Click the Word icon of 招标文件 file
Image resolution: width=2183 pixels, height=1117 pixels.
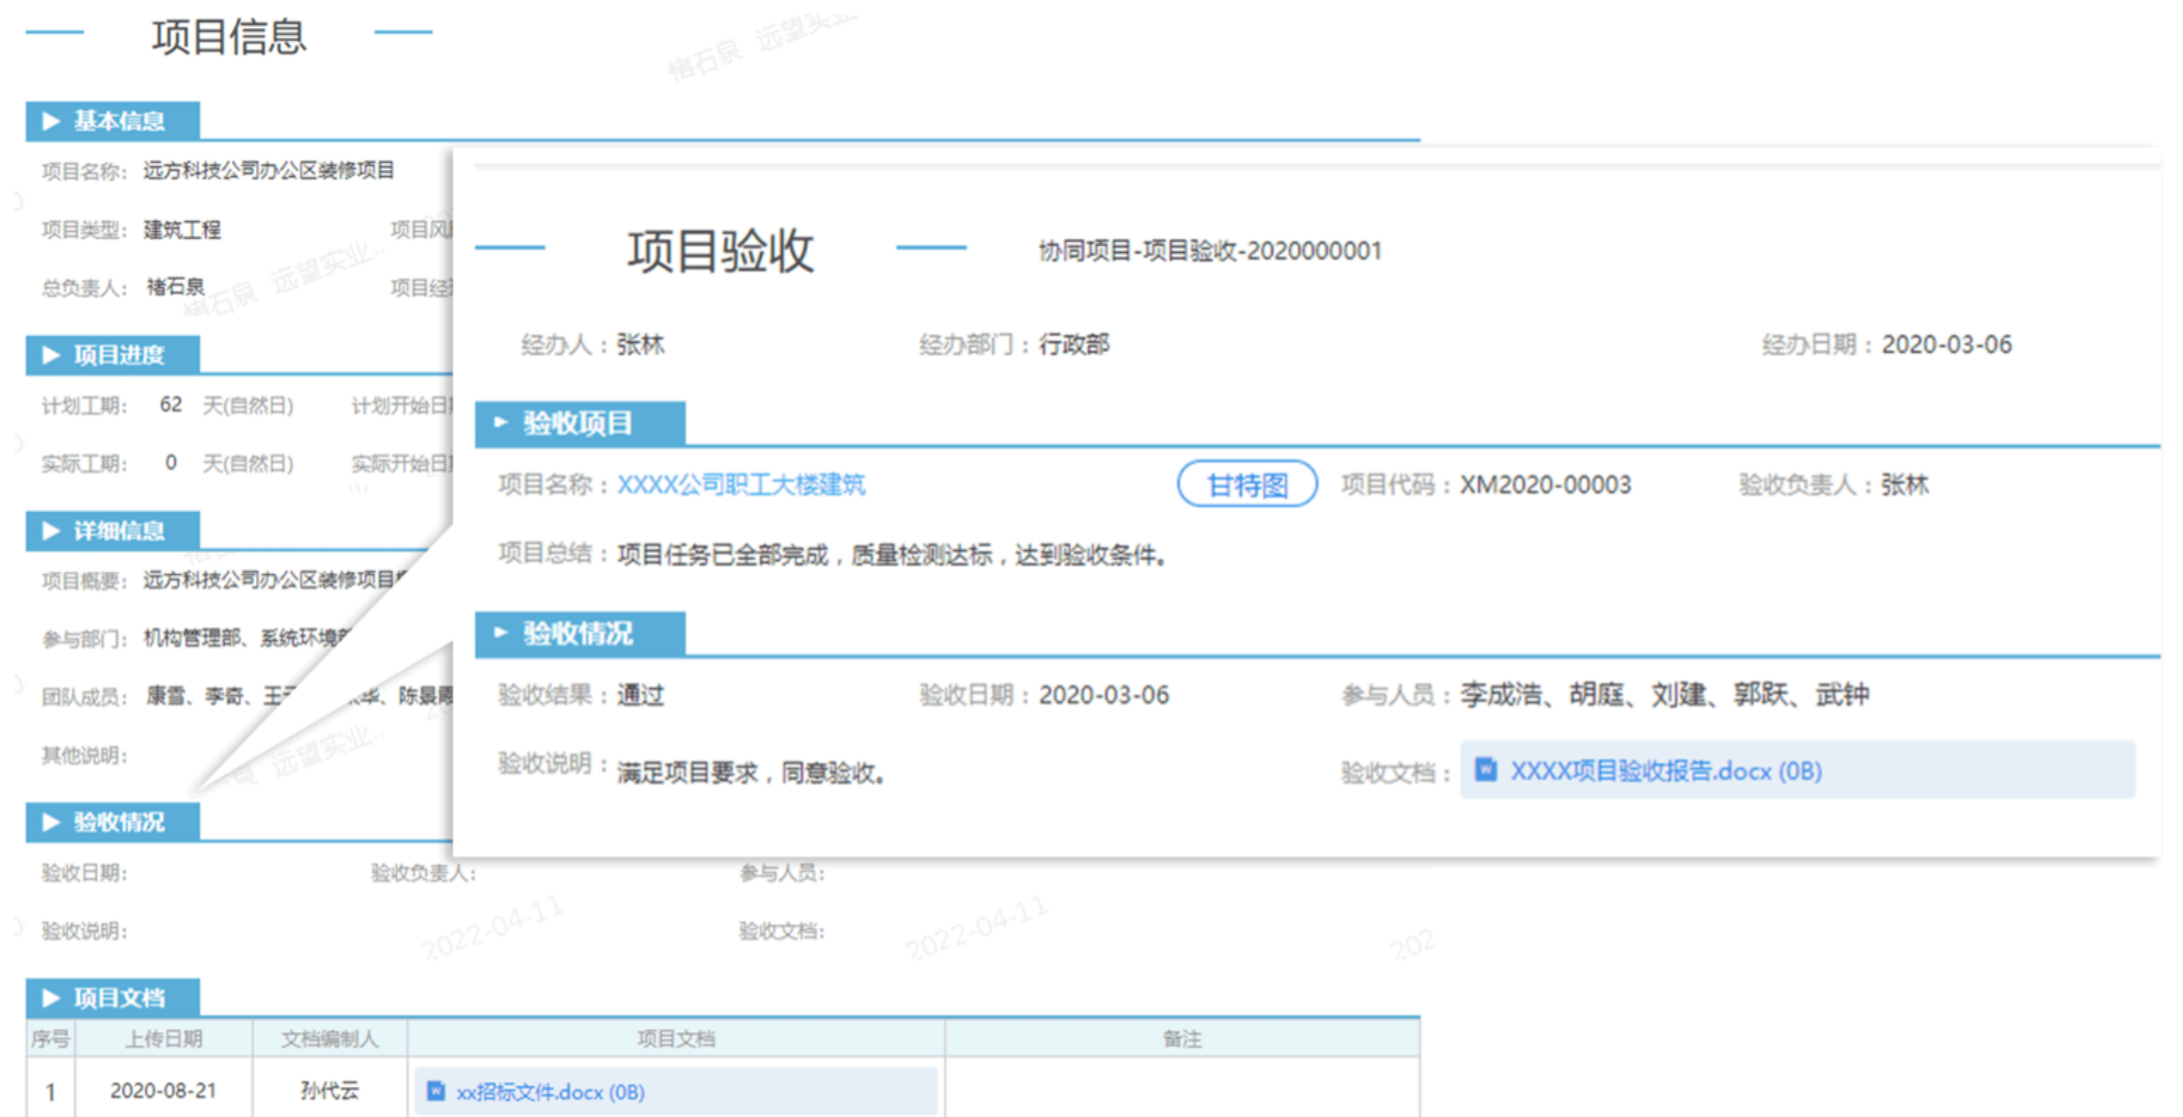(x=436, y=1091)
